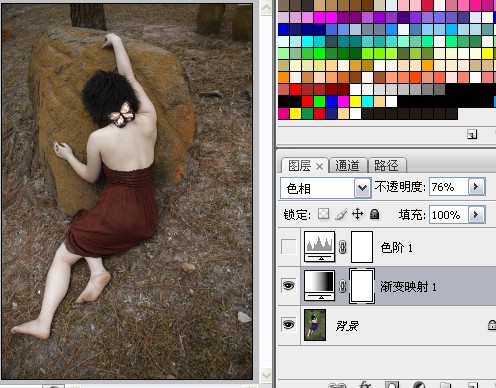Viewport: 496px width, 388px height.
Task: Click canvas scrollbar up arrow
Action: point(266,7)
